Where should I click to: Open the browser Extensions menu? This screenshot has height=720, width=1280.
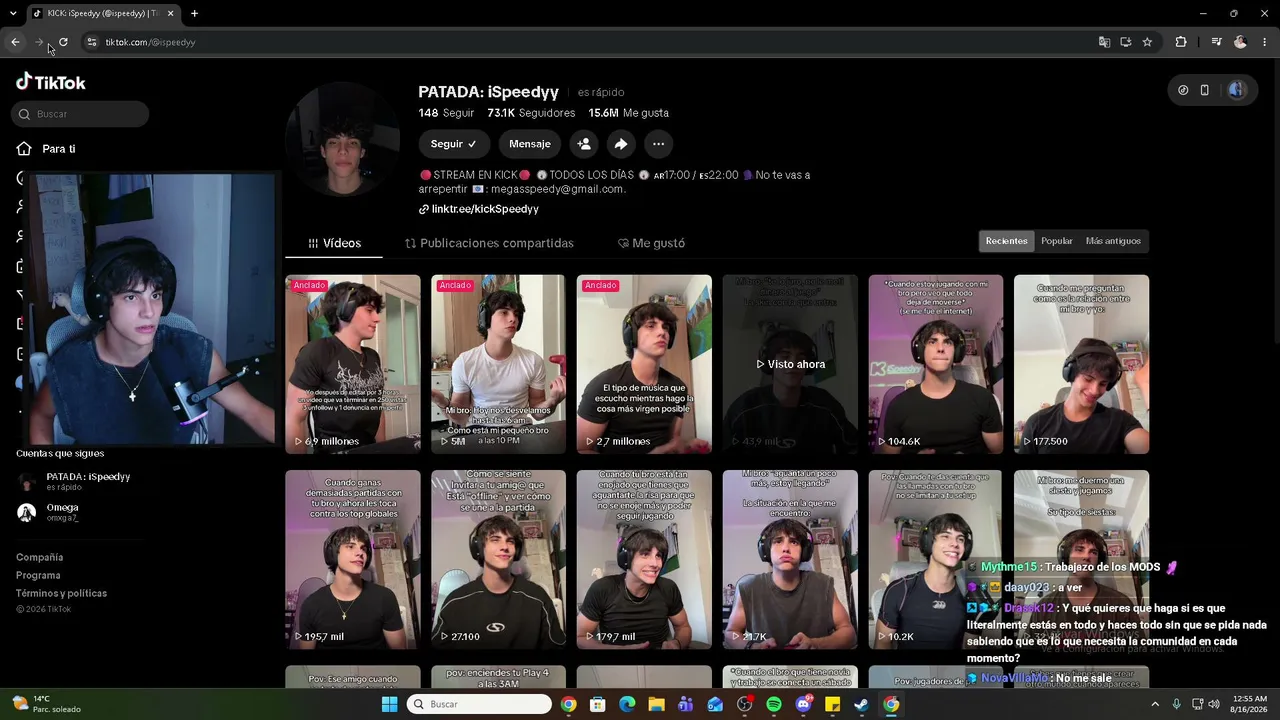pos(1181,42)
